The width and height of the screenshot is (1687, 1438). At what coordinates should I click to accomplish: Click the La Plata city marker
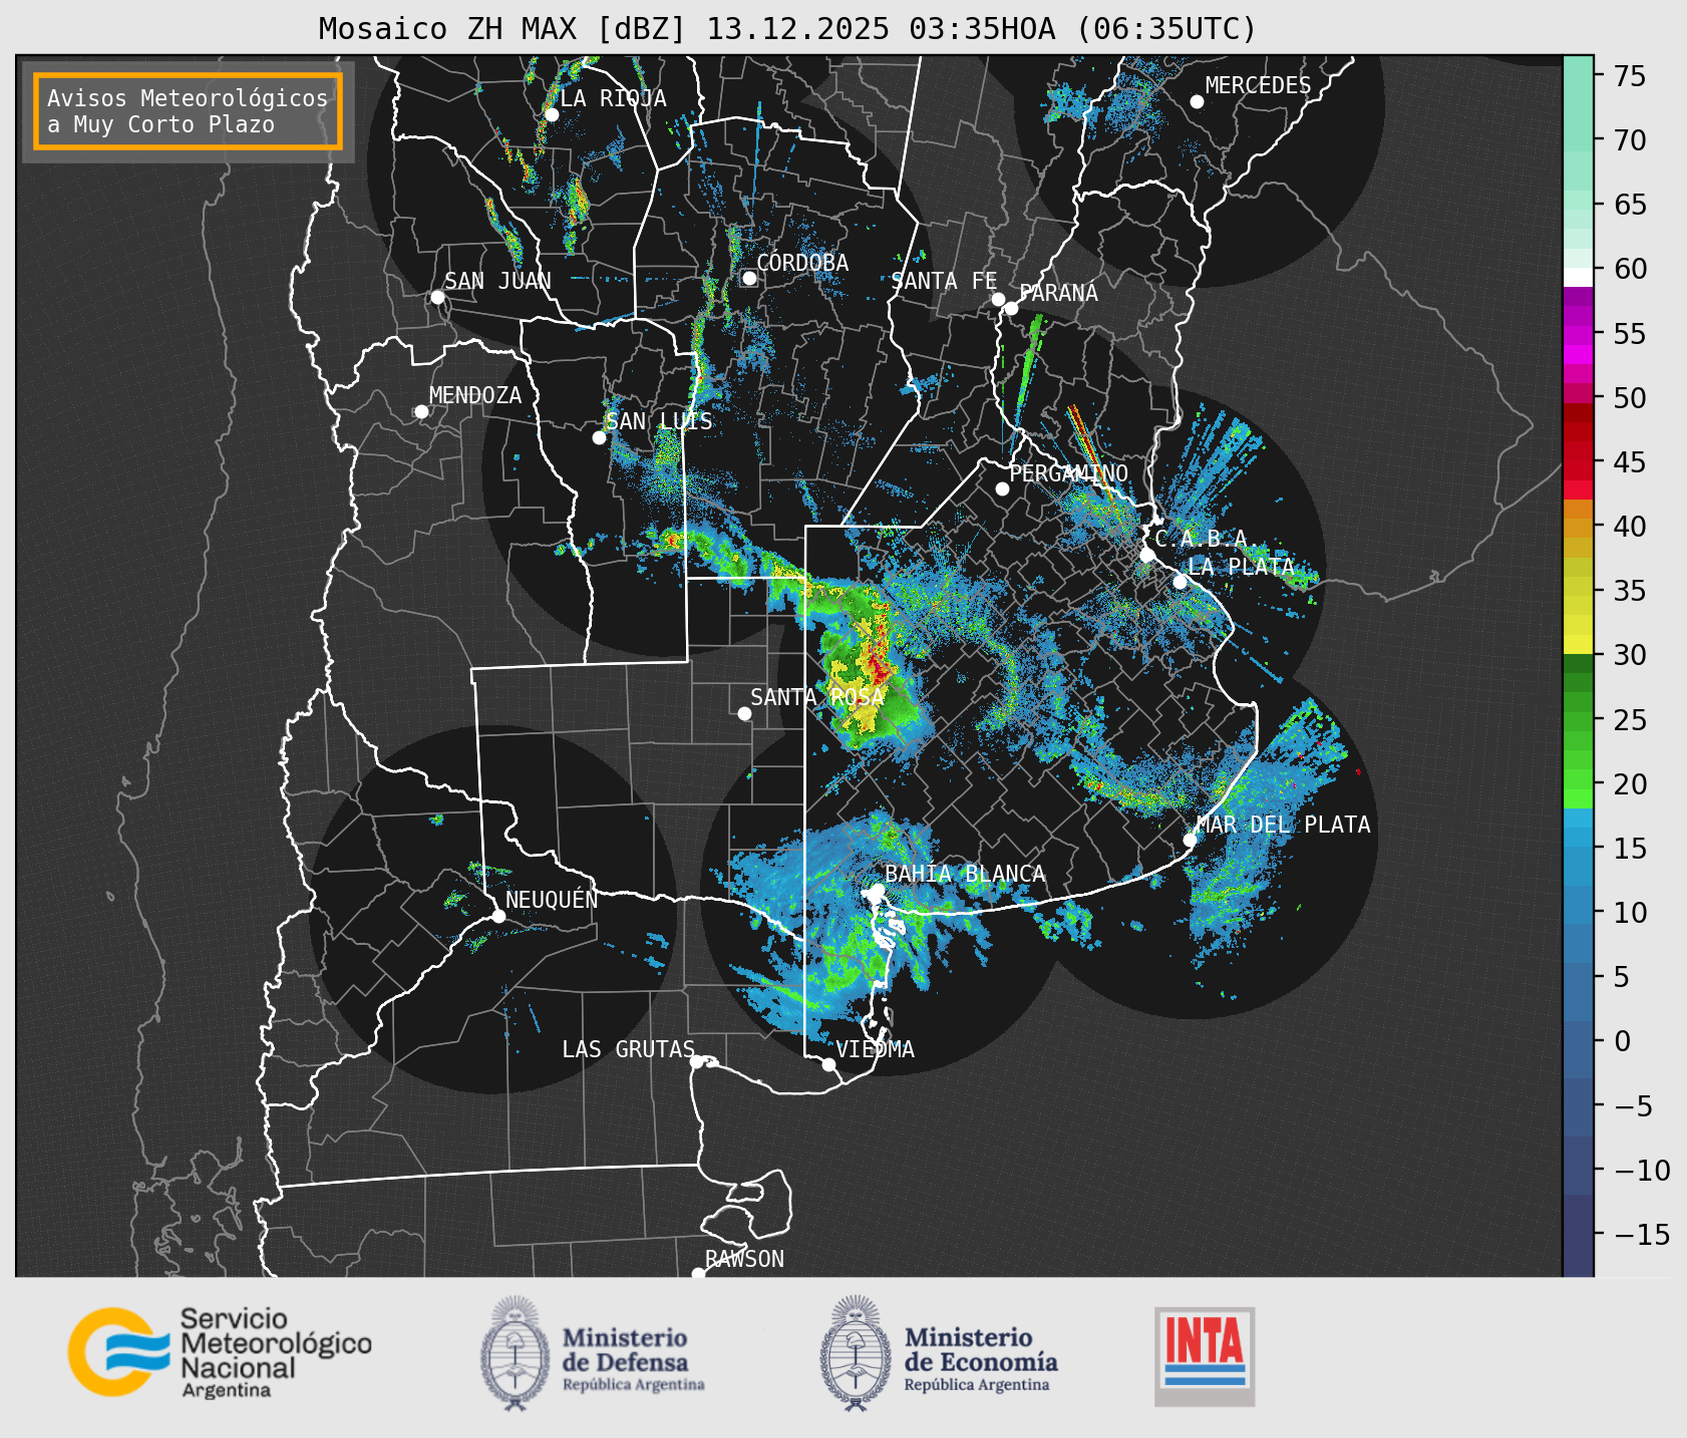point(1180,582)
